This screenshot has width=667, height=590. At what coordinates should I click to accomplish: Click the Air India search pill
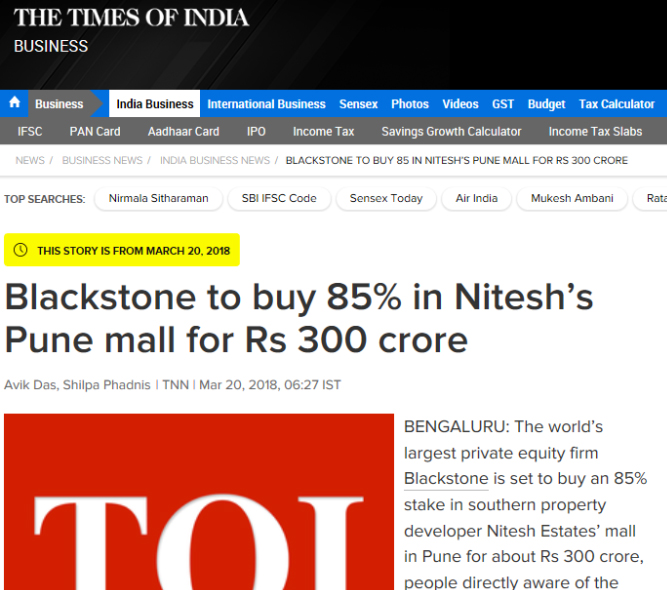click(x=476, y=199)
